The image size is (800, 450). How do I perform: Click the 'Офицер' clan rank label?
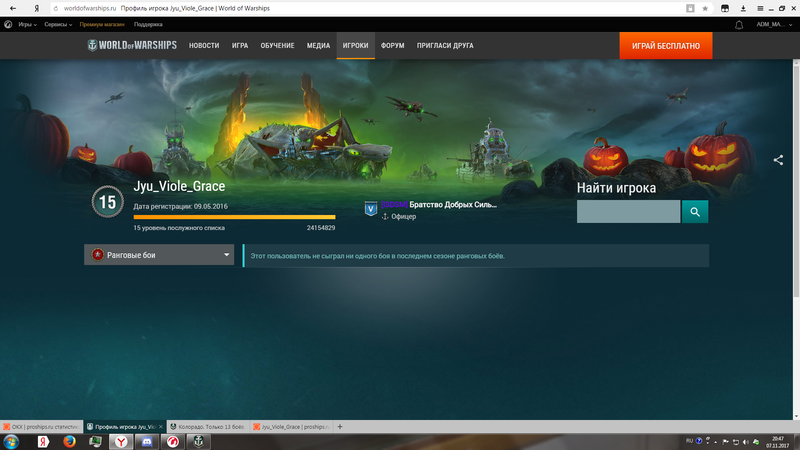[404, 217]
